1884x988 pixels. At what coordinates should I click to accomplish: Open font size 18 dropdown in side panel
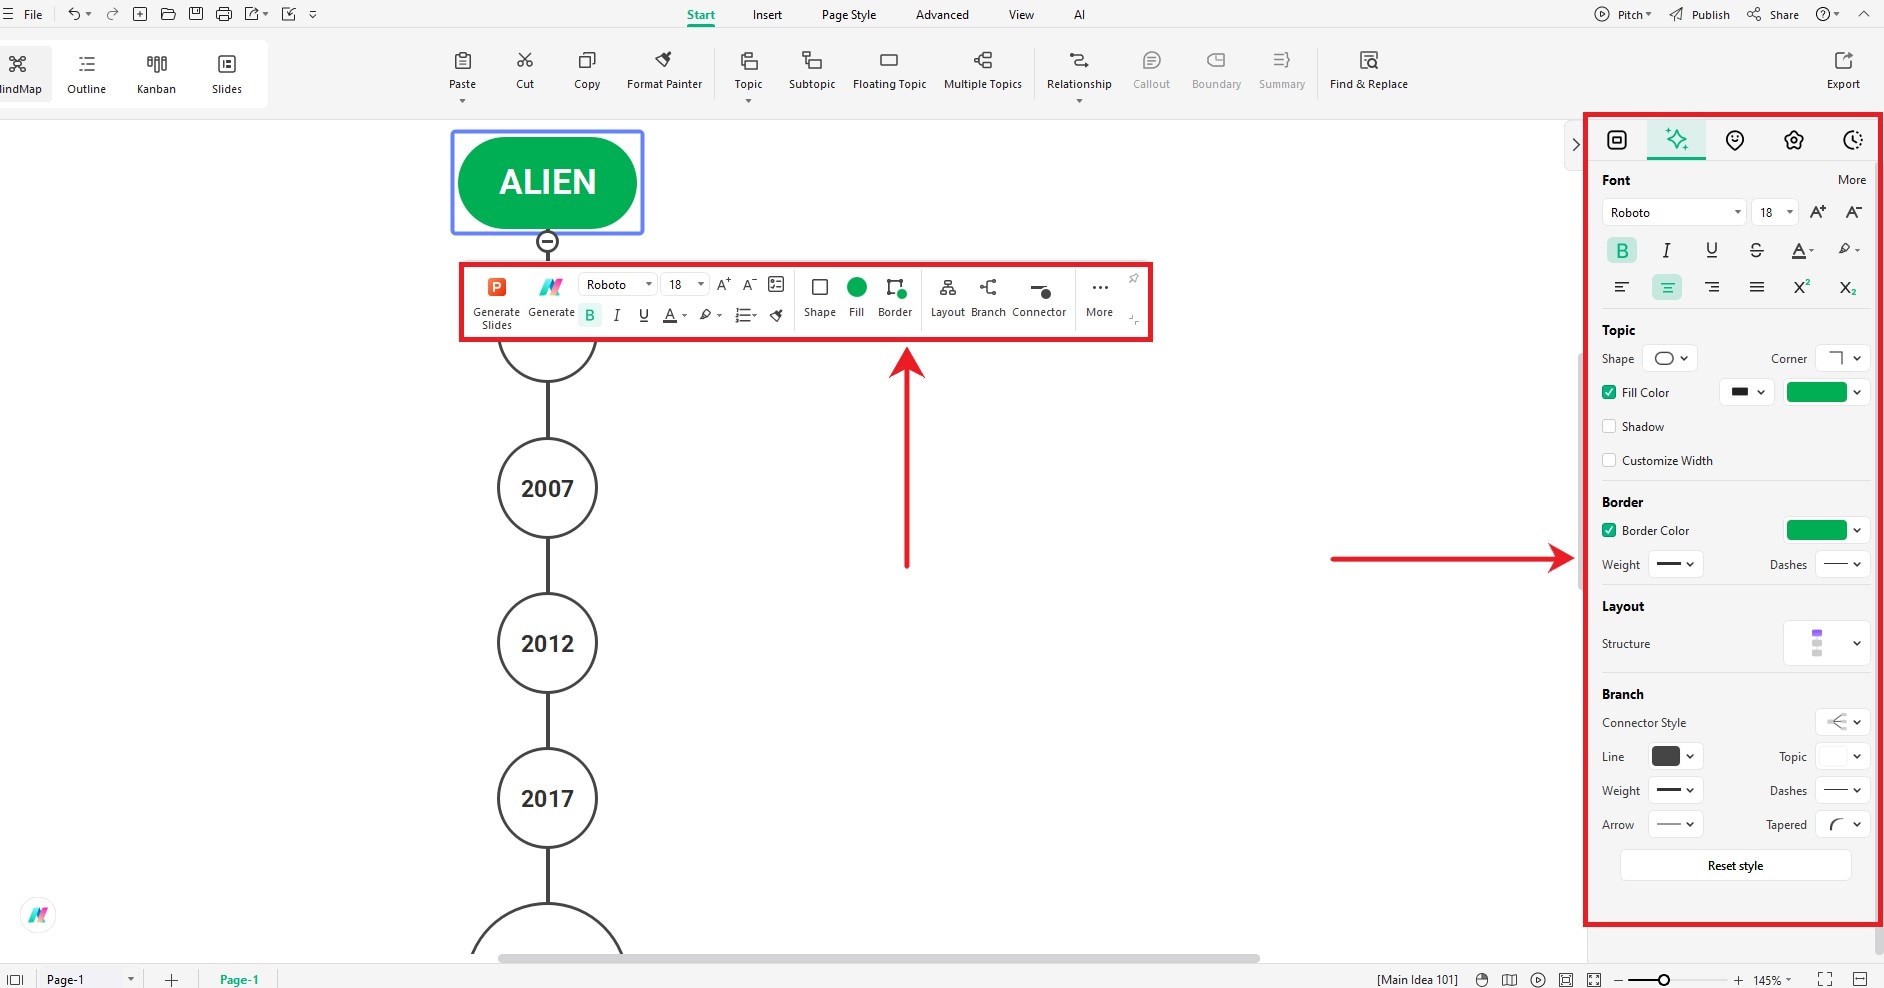1775,212
